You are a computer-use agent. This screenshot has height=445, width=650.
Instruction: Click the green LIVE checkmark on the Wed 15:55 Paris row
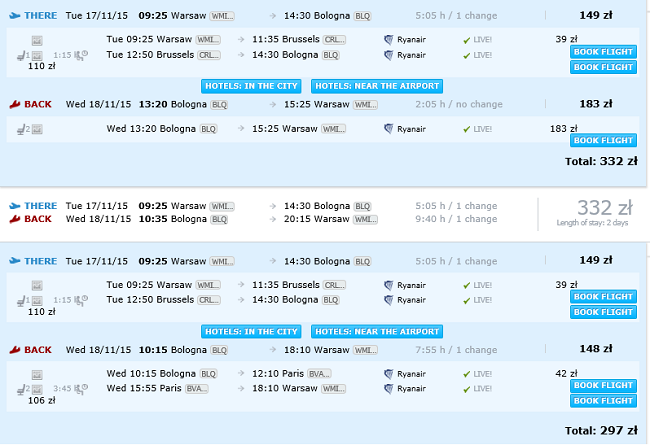coord(467,389)
